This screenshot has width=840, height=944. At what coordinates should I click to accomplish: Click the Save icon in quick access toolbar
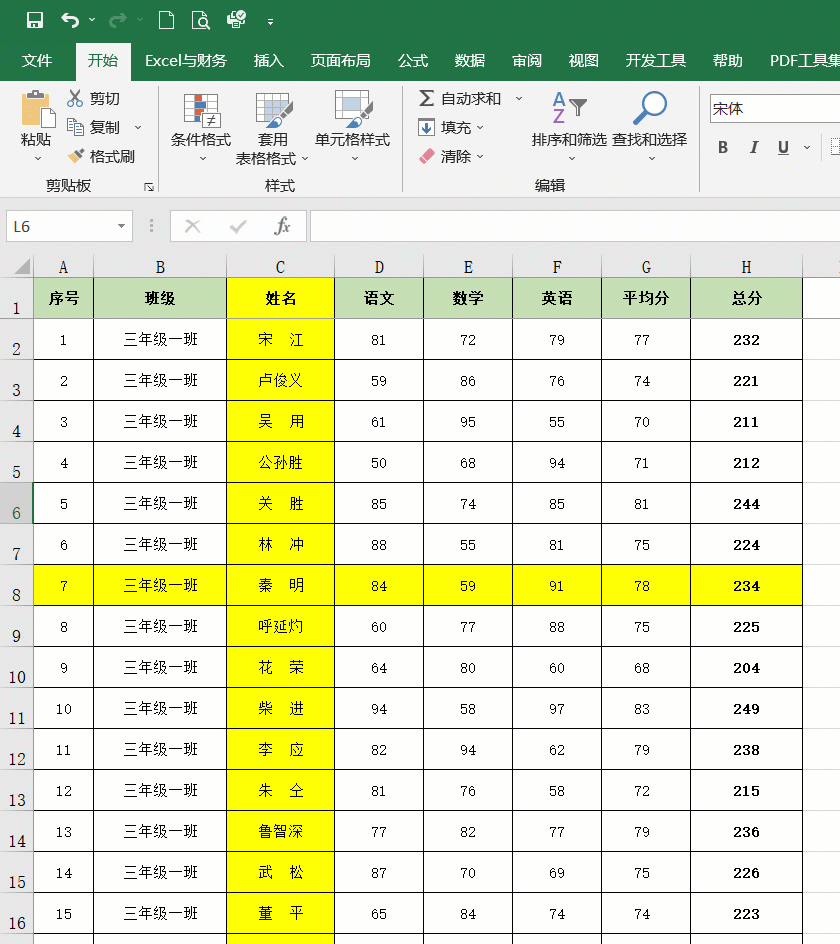[x=35, y=20]
